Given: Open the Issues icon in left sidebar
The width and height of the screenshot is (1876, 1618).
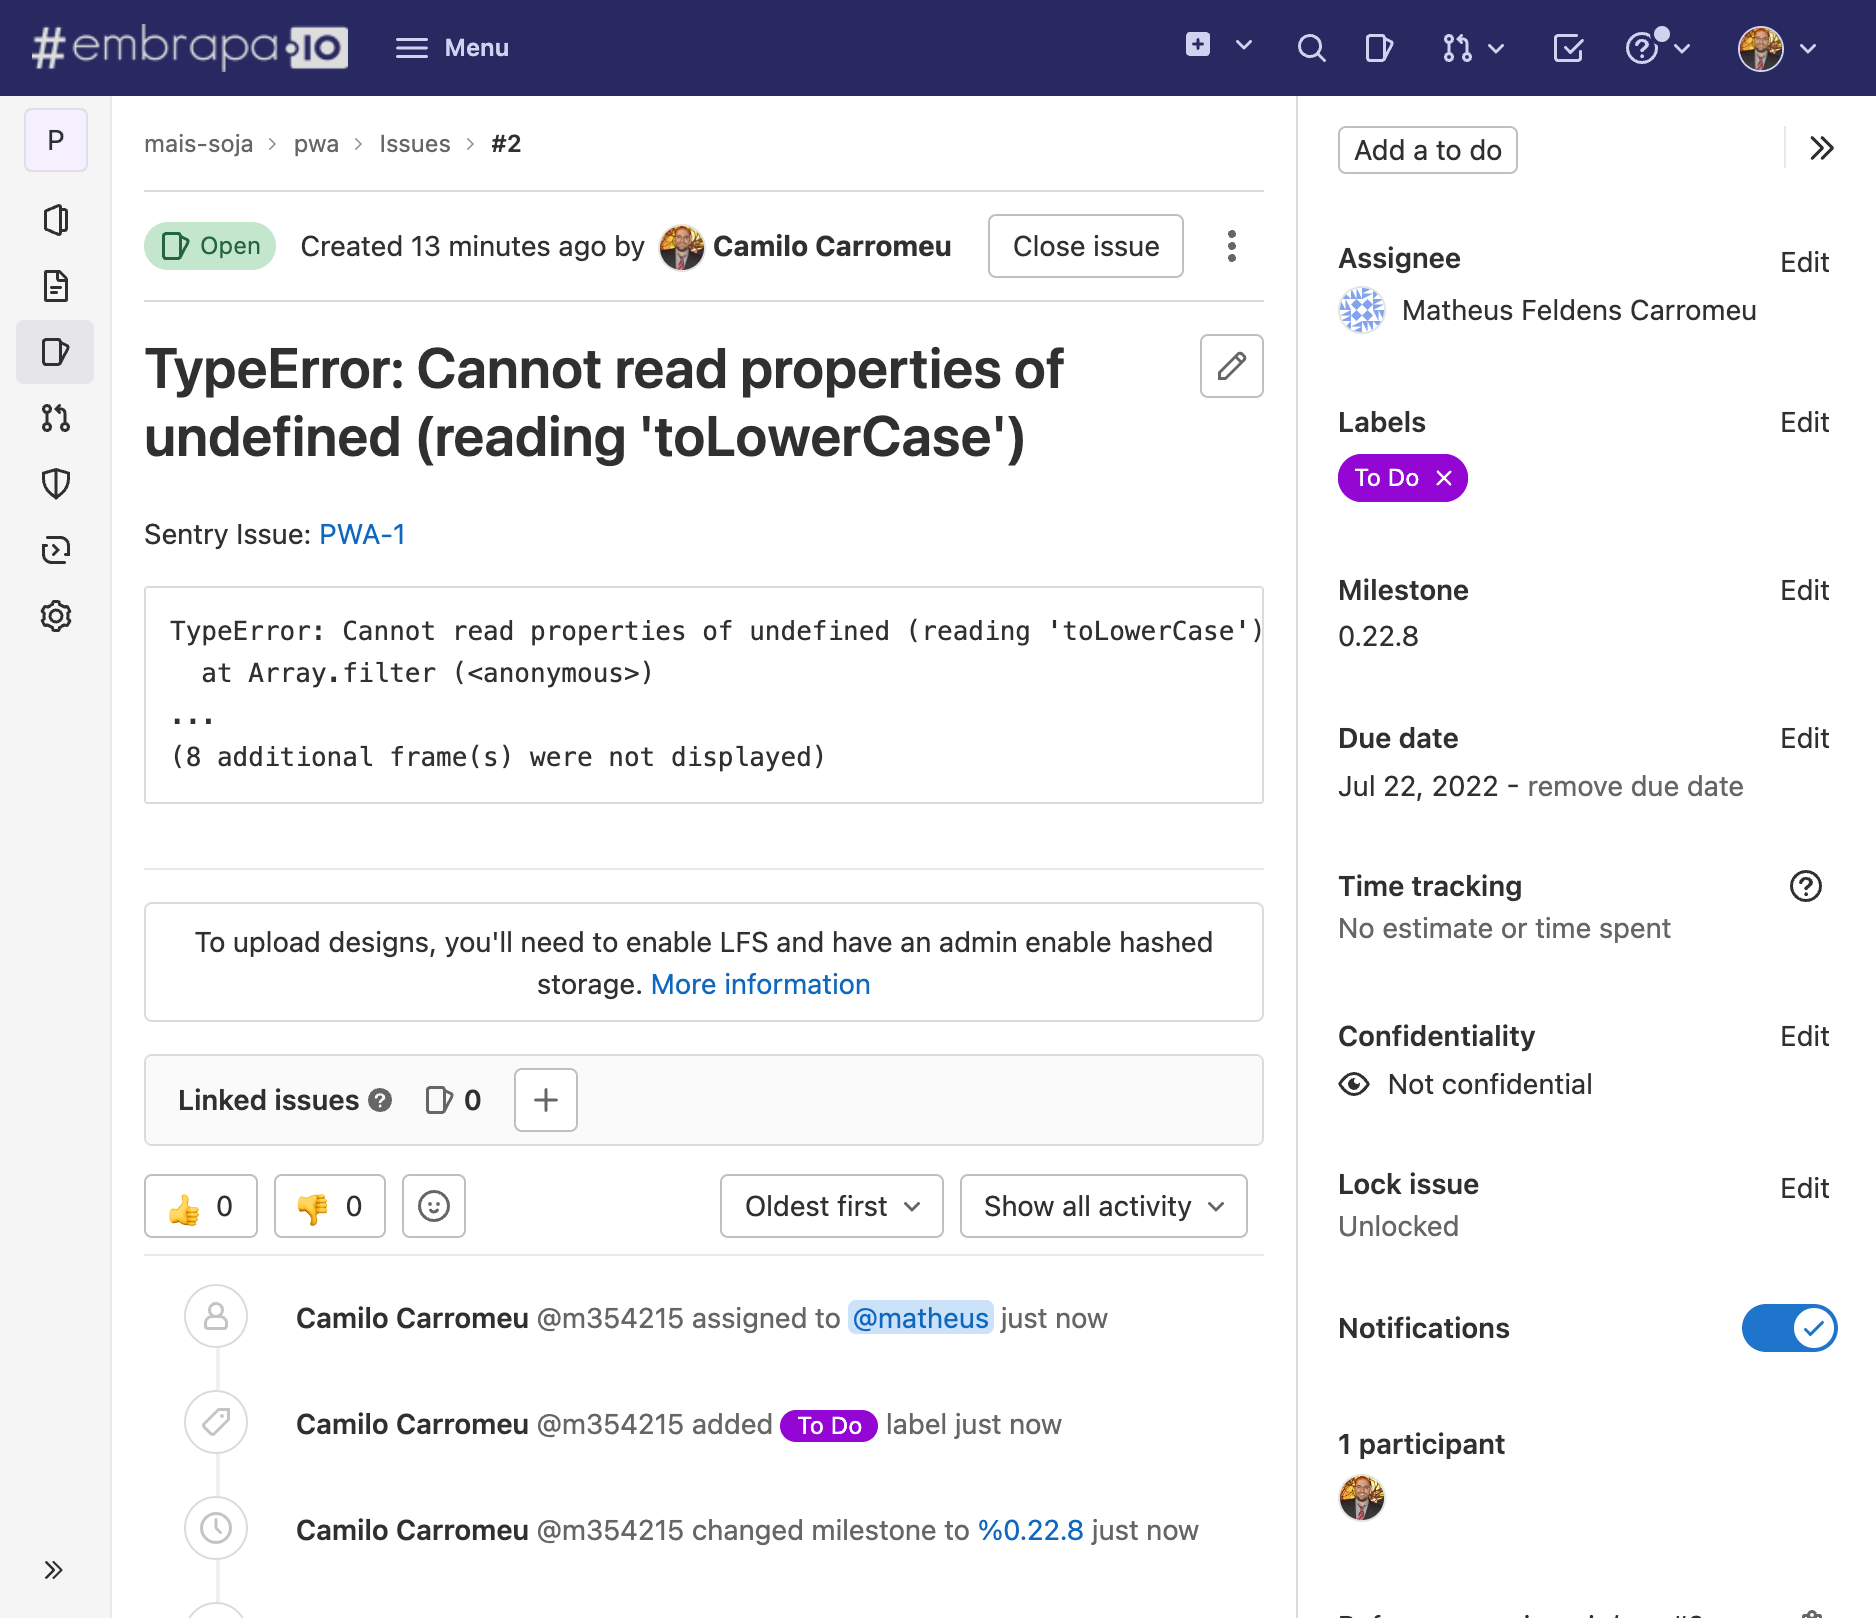Looking at the screenshot, I should (56, 352).
